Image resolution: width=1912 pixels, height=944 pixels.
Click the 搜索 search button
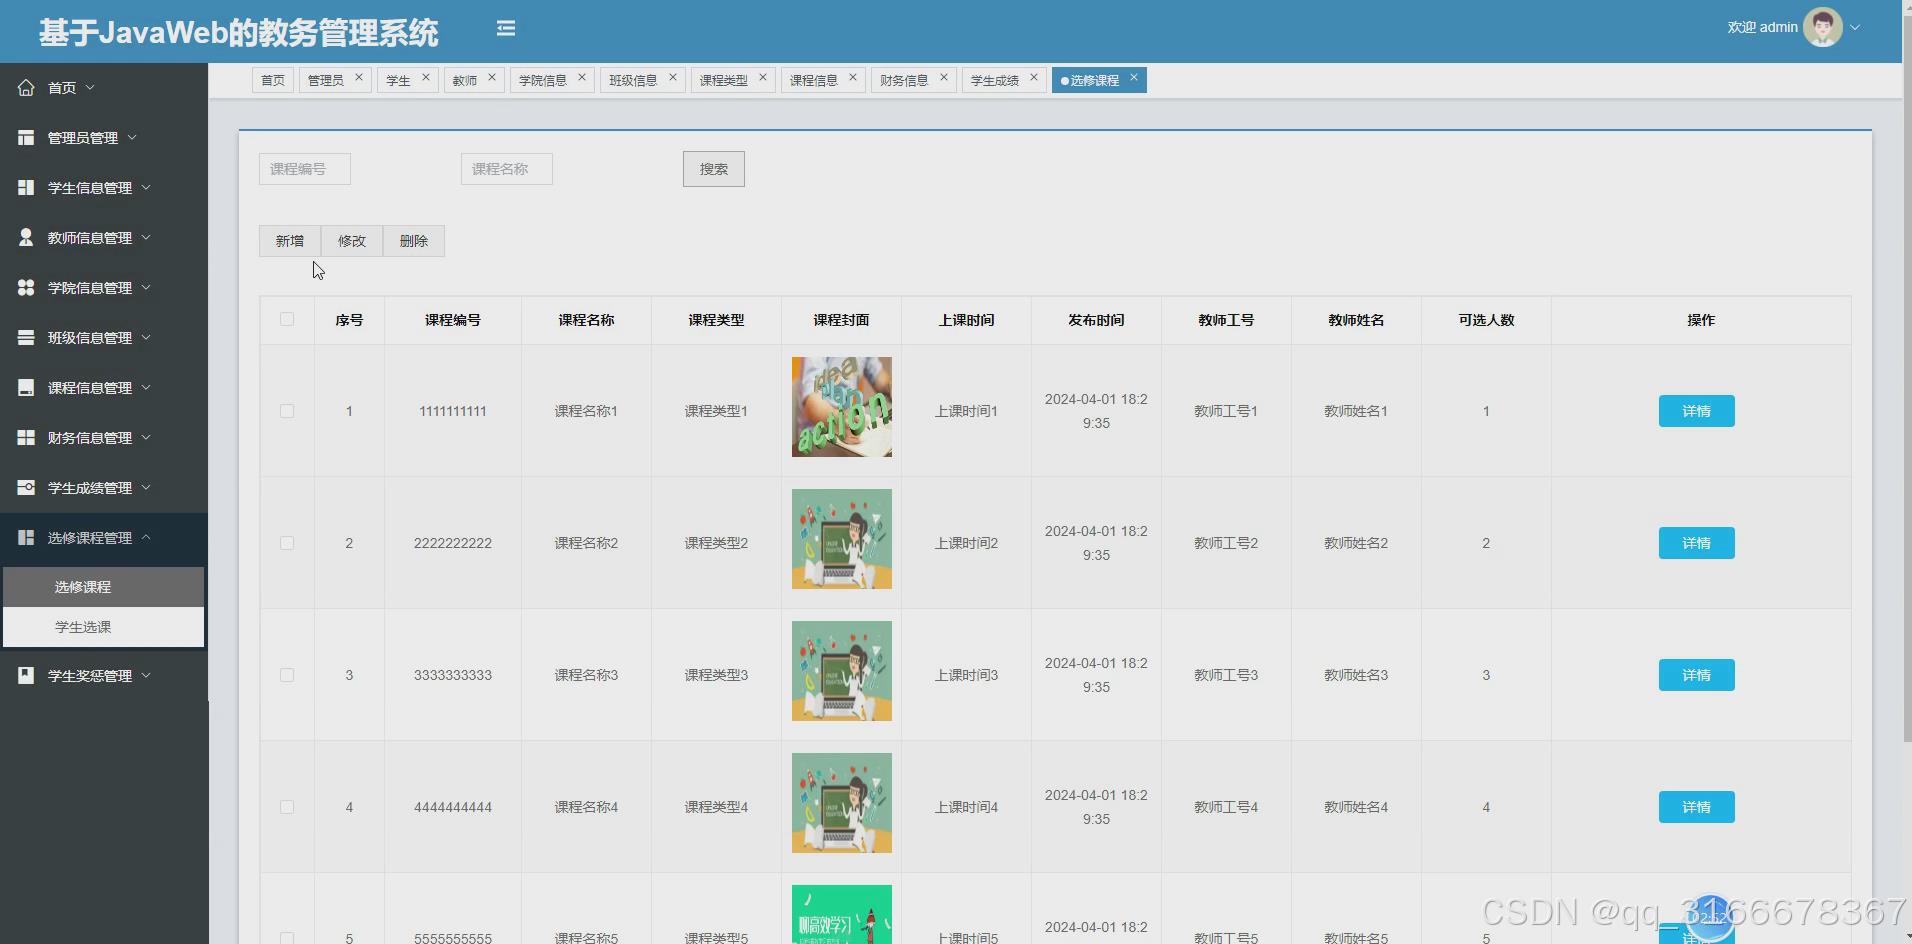pos(713,168)
